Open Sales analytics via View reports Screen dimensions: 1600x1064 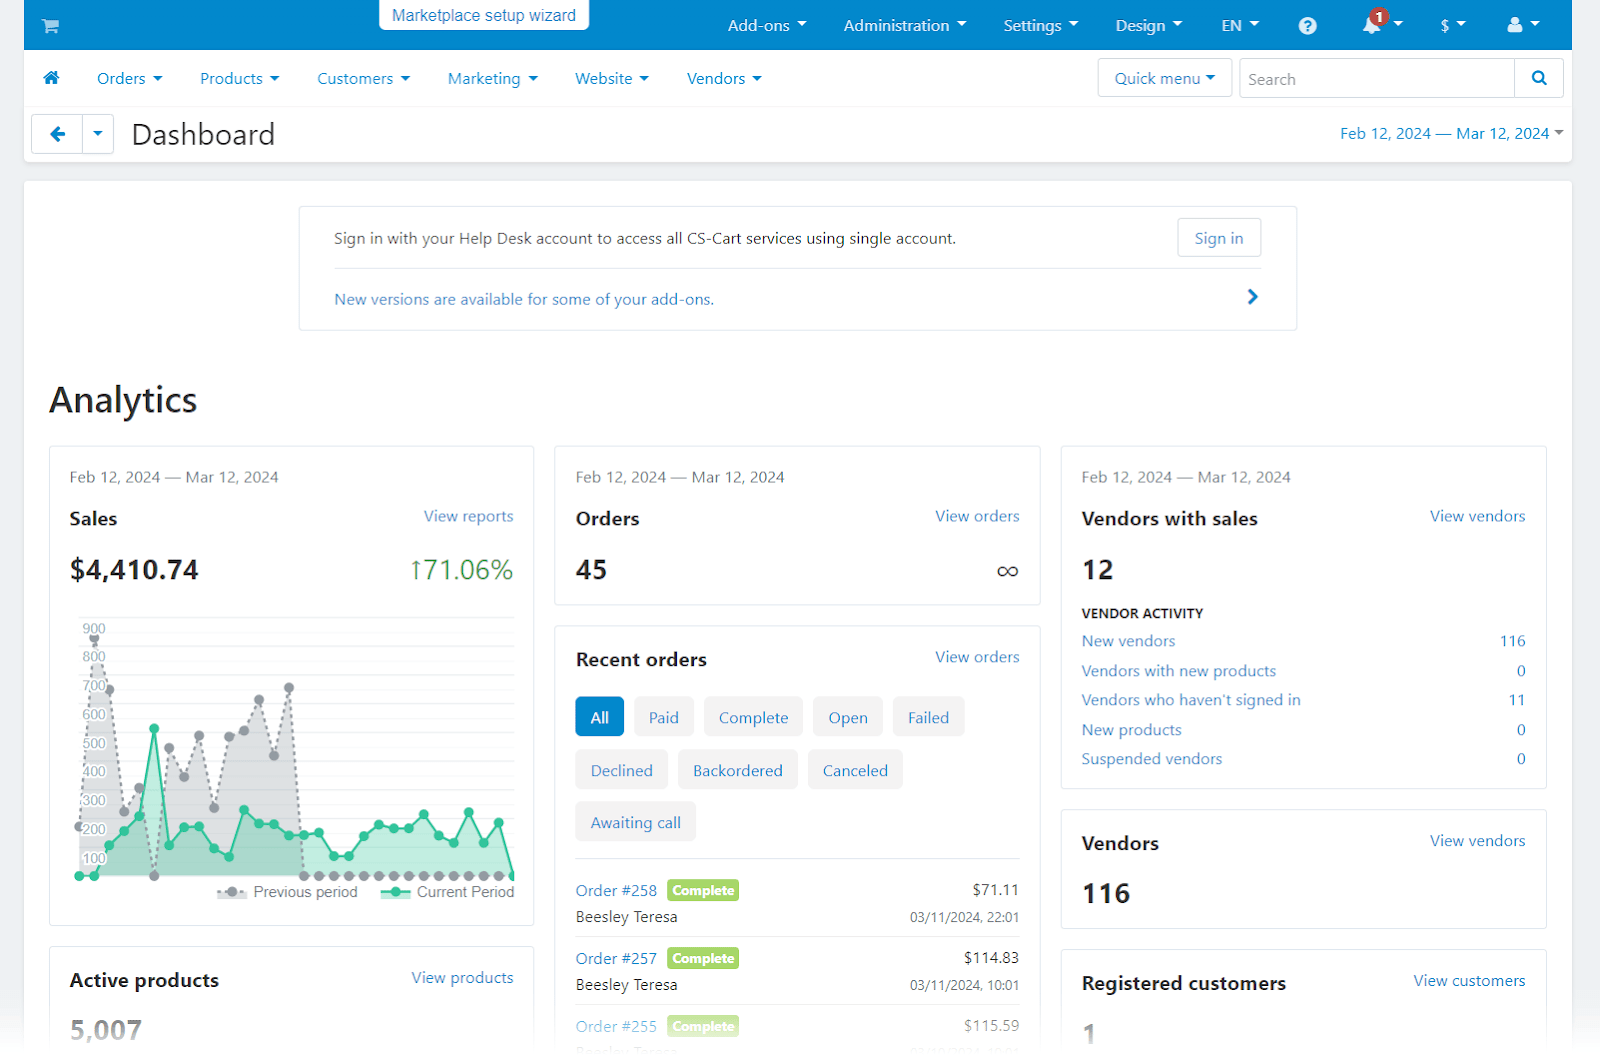[468, 516]
